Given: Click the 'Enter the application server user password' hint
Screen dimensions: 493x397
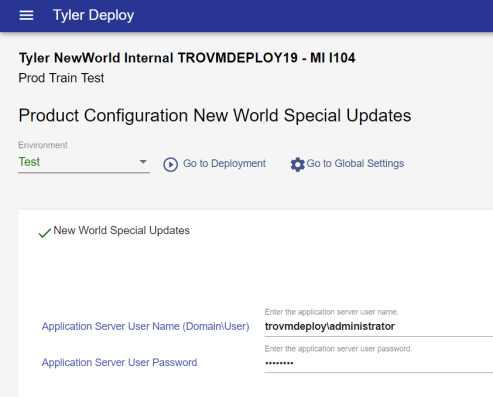Looking at the screenshot, I should (338, 349).
